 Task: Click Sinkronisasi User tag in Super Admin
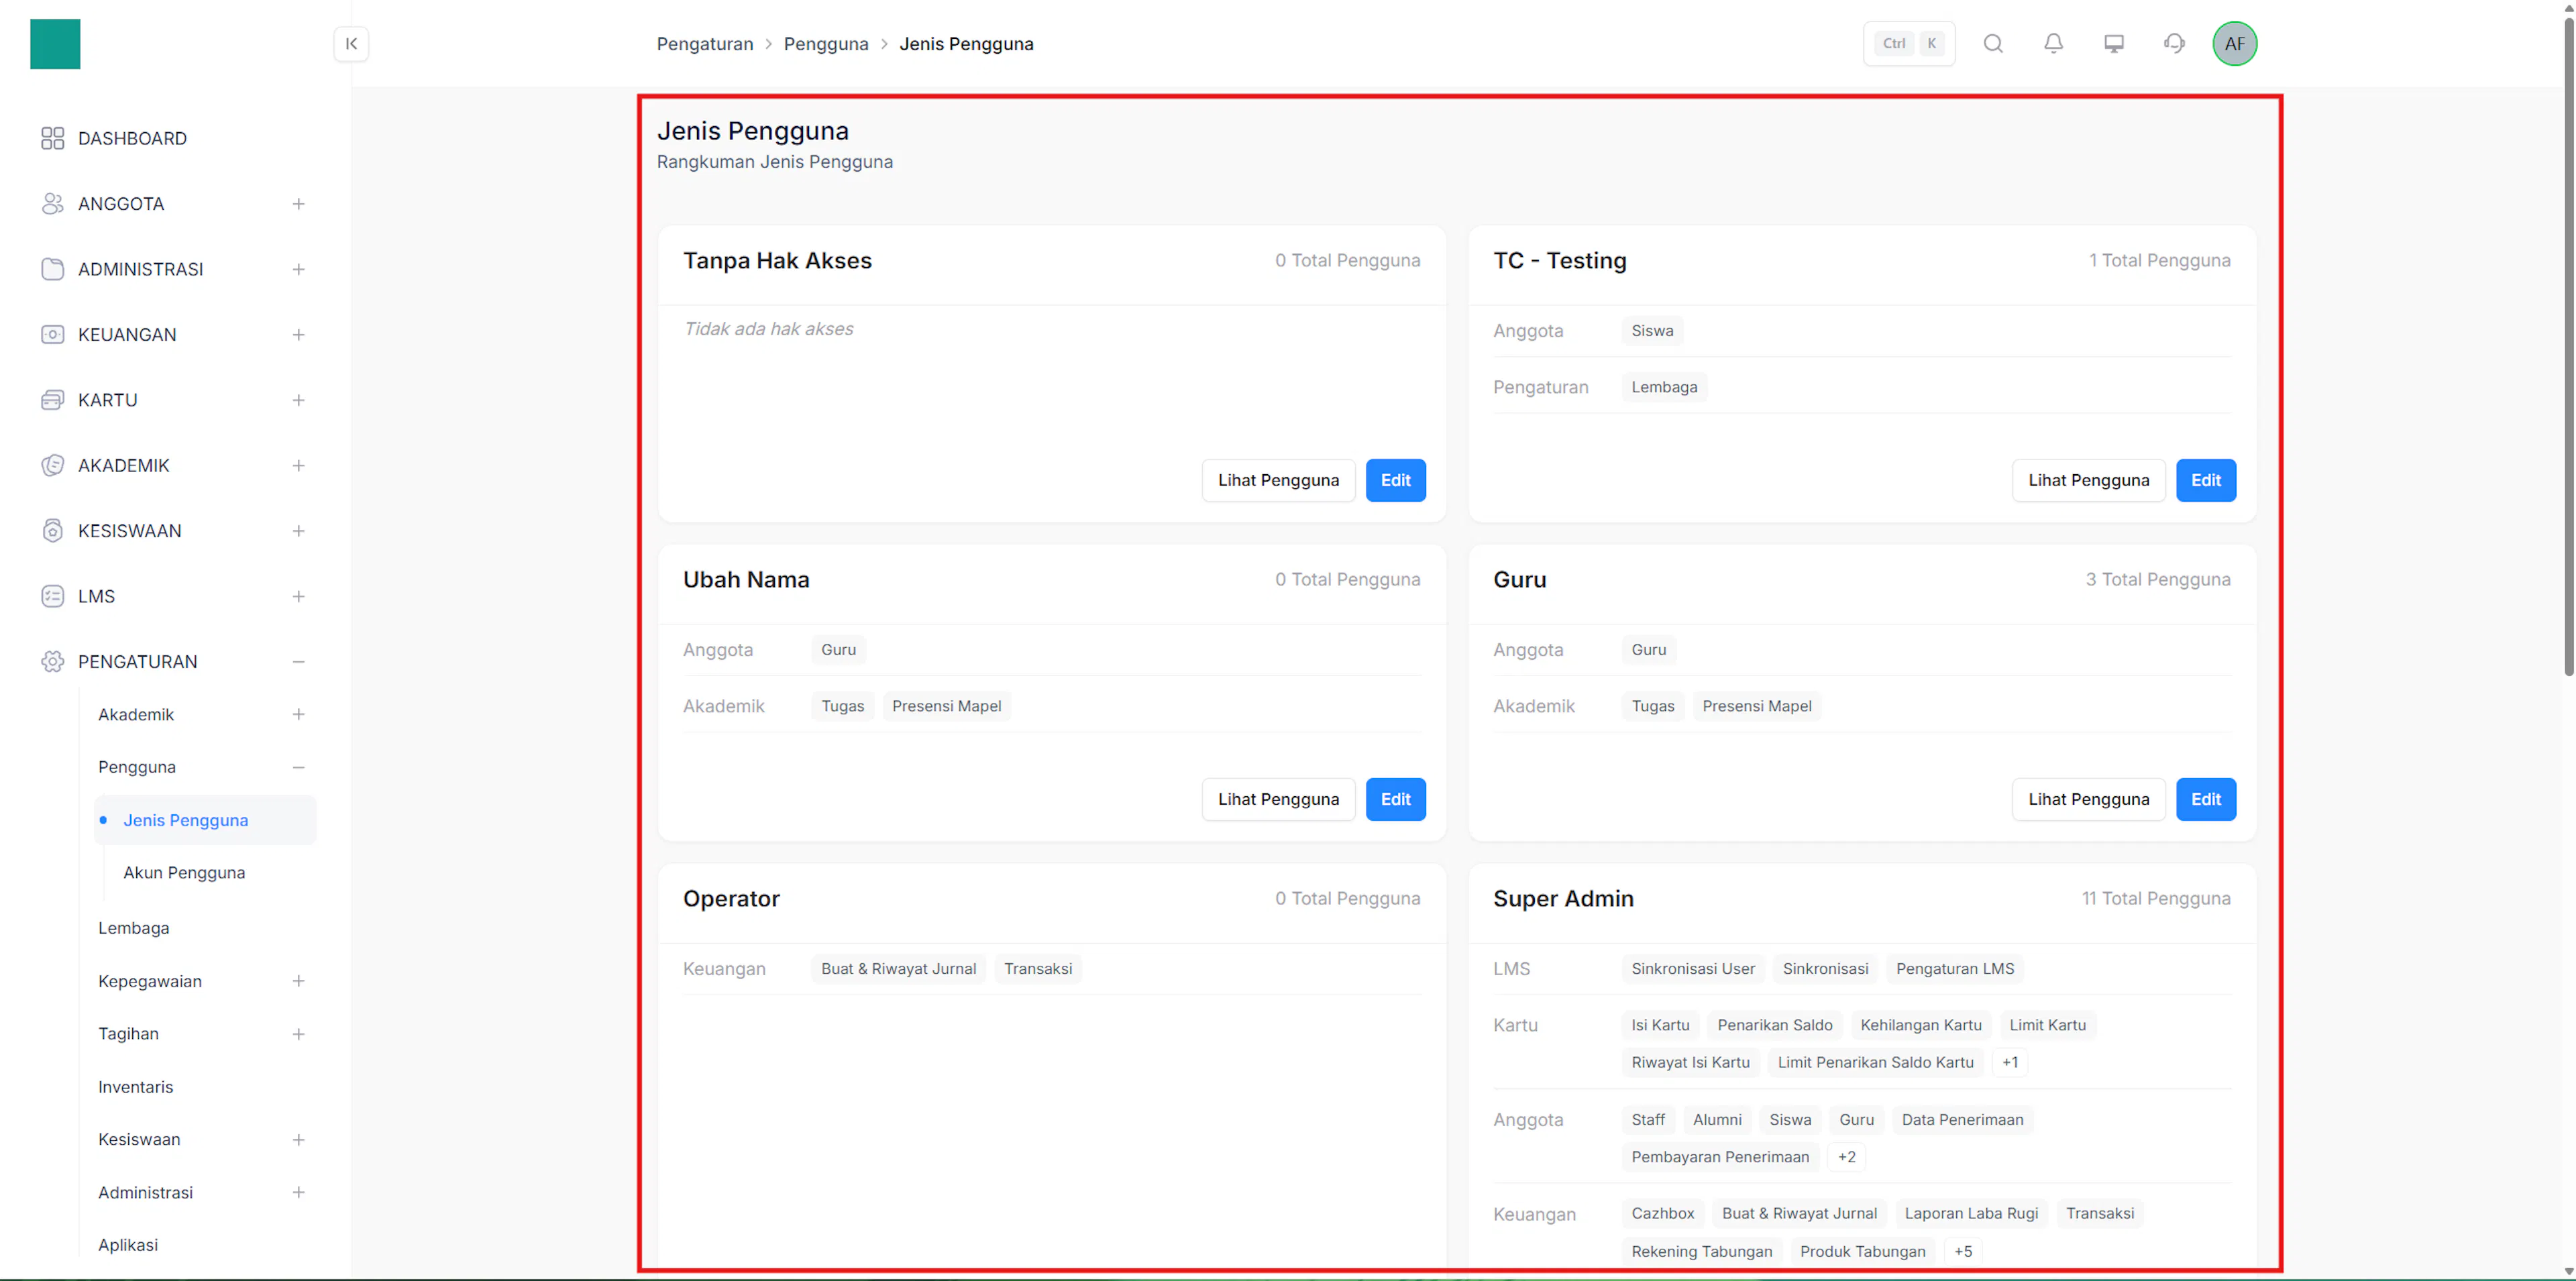point(1693,970)
